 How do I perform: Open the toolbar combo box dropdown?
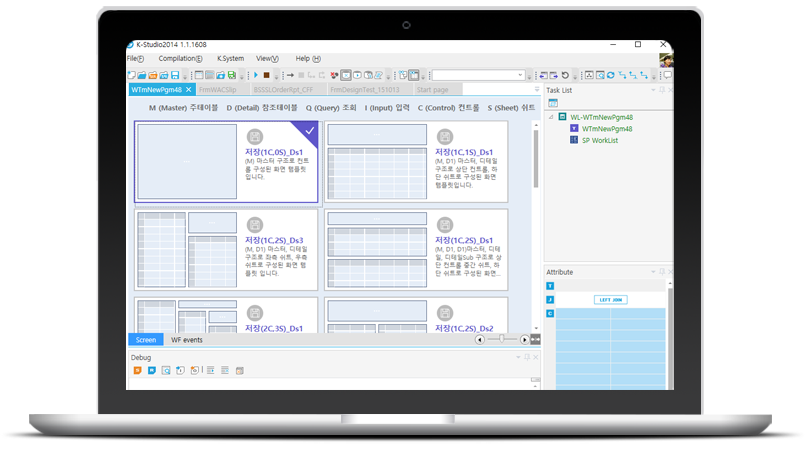click(521, 75)
